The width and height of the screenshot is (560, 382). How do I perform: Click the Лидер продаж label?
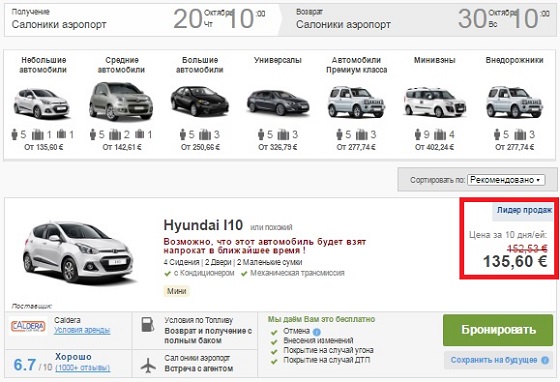click(524, 210)
